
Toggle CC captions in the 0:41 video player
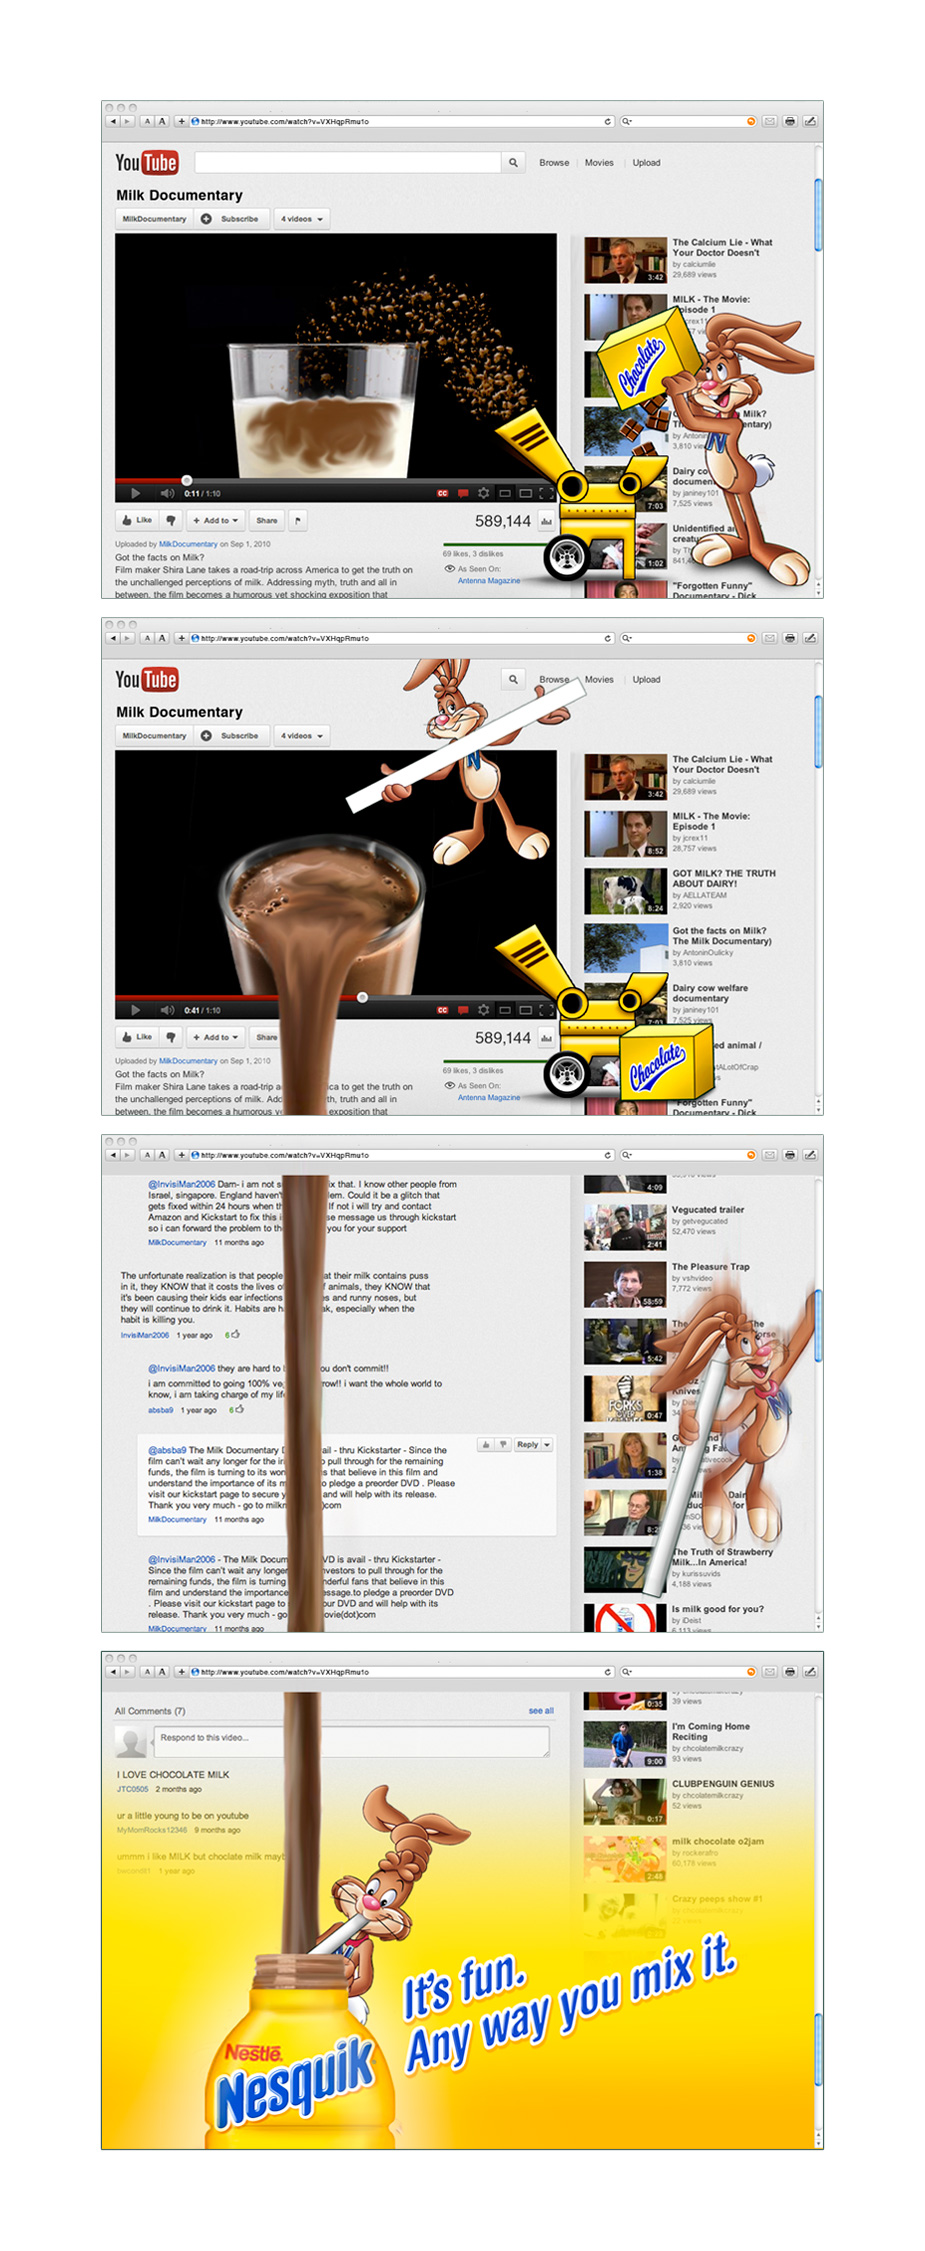coord(442,1010)
